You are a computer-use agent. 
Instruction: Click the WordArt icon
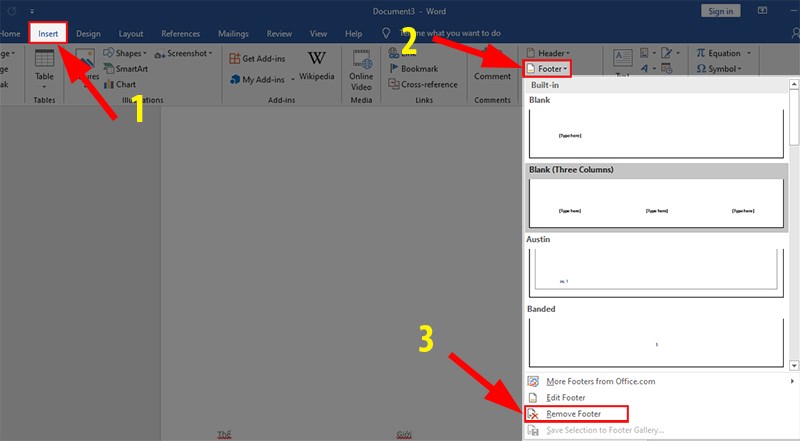coord(644,68)
